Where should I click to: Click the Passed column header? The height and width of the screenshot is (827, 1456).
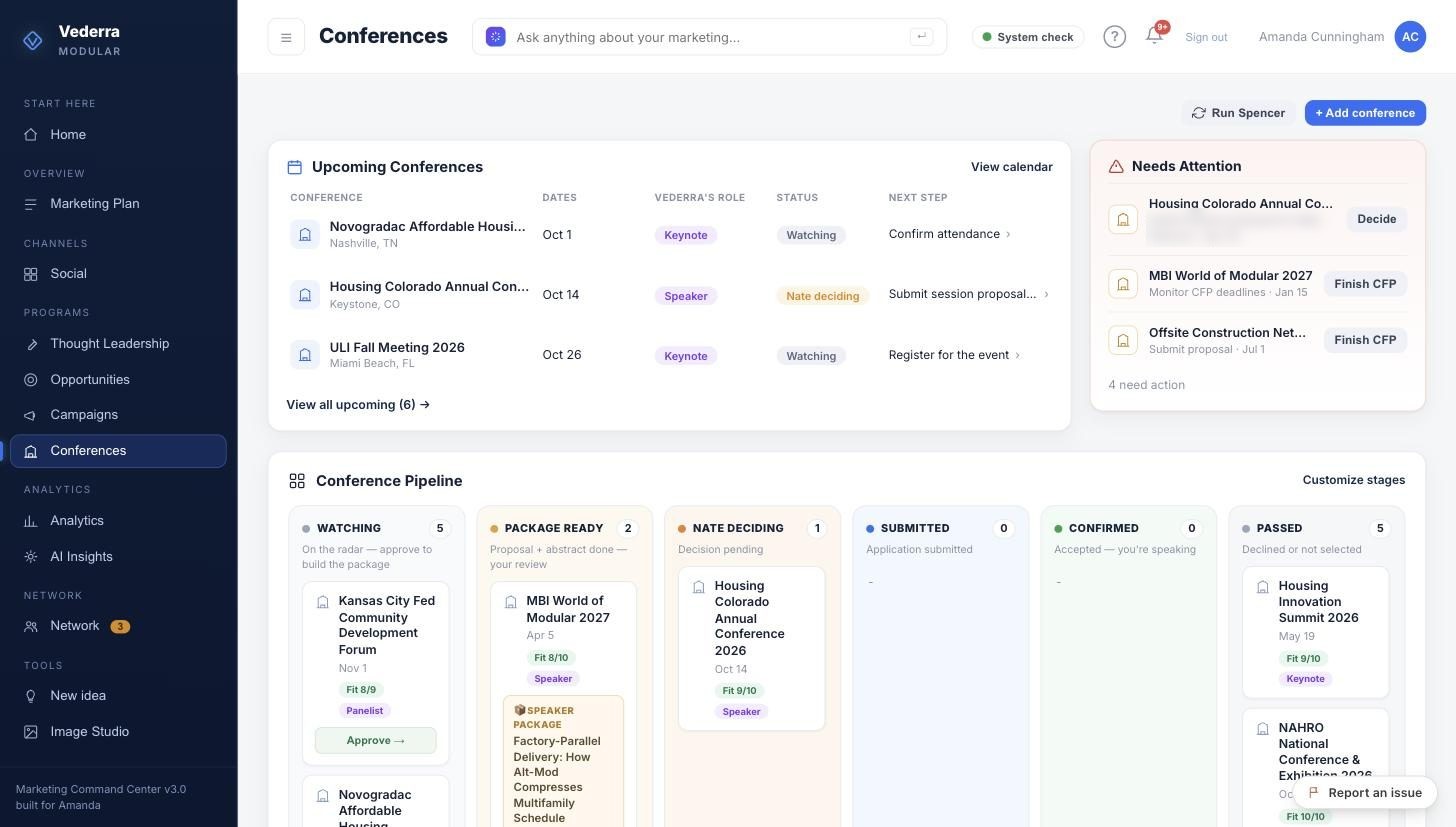coord(1279,528)
